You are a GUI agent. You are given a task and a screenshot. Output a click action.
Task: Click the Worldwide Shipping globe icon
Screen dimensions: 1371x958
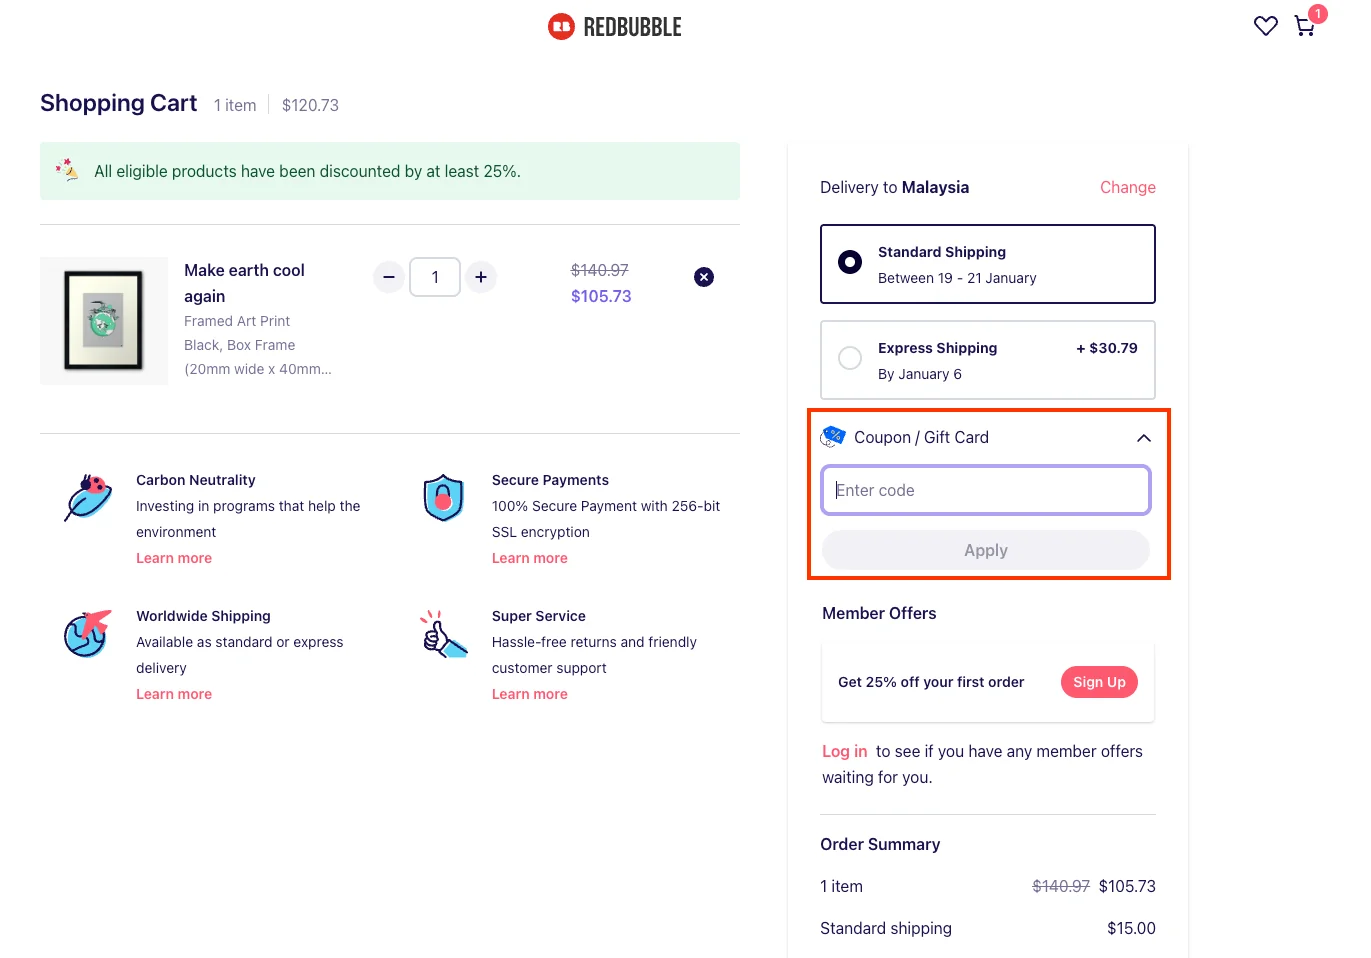88,633
